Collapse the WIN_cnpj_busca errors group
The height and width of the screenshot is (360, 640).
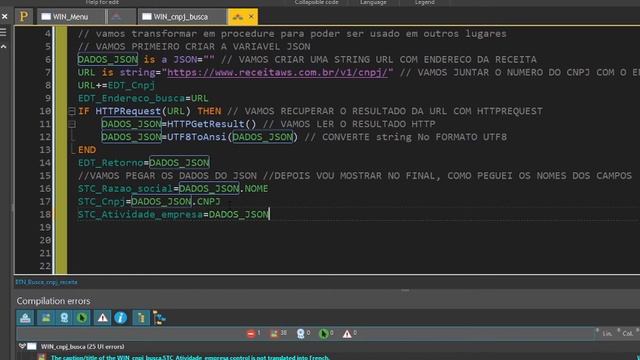pos(22,346)
